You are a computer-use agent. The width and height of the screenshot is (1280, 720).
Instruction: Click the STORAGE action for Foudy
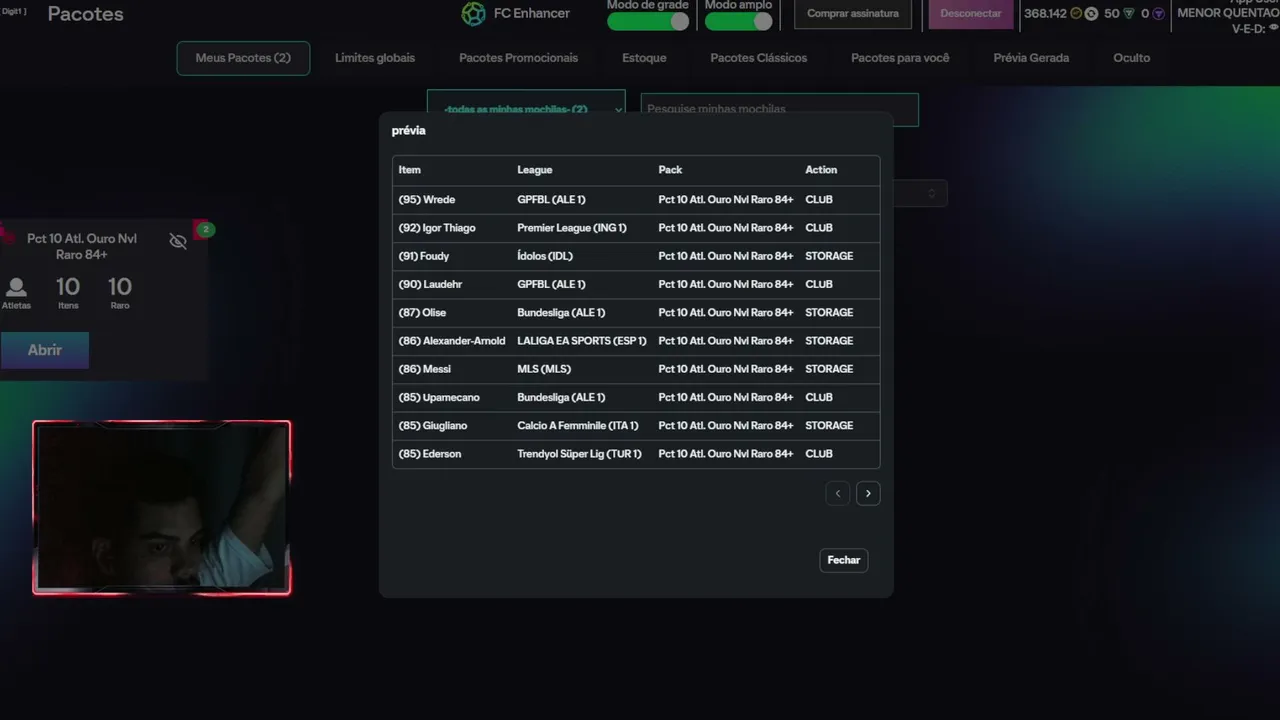829,256
